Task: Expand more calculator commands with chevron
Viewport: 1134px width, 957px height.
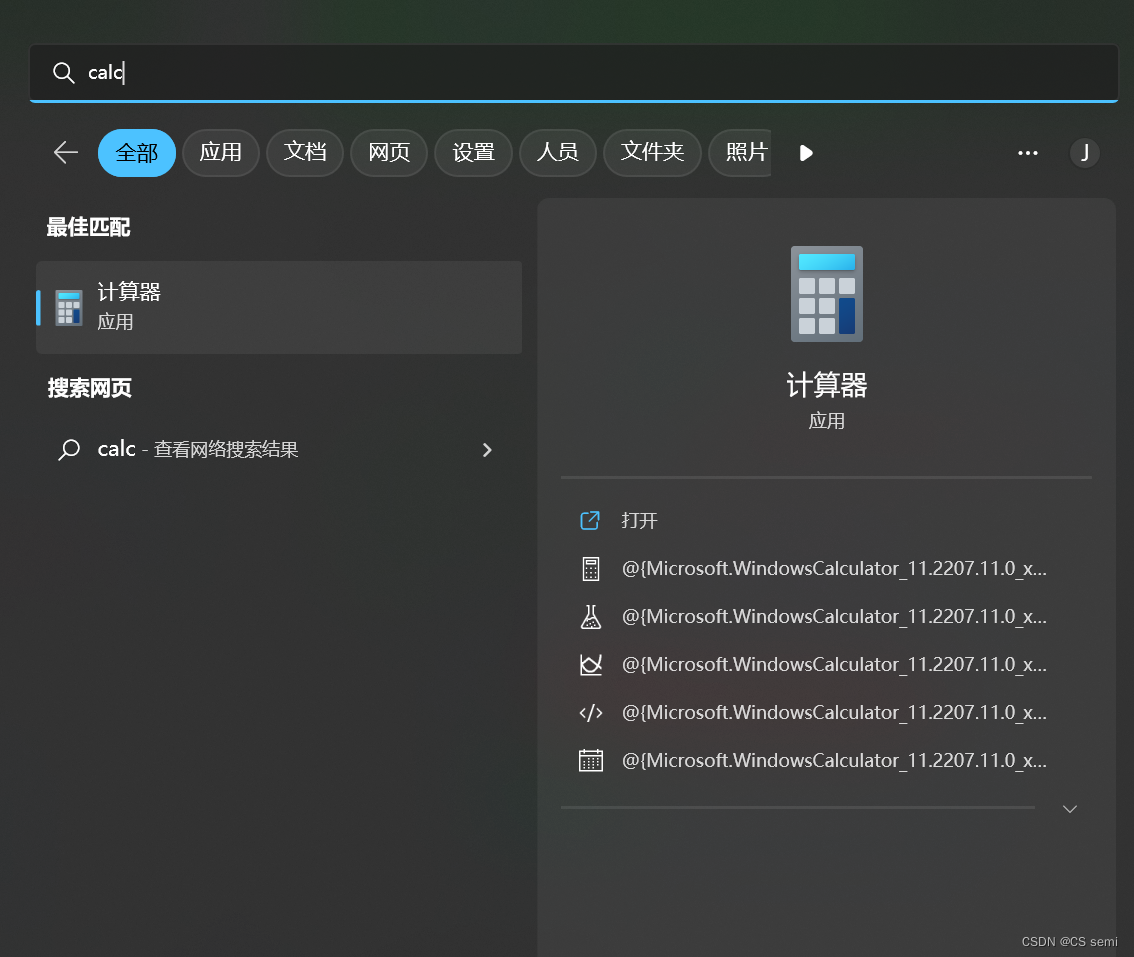Action: point(1069,808)
